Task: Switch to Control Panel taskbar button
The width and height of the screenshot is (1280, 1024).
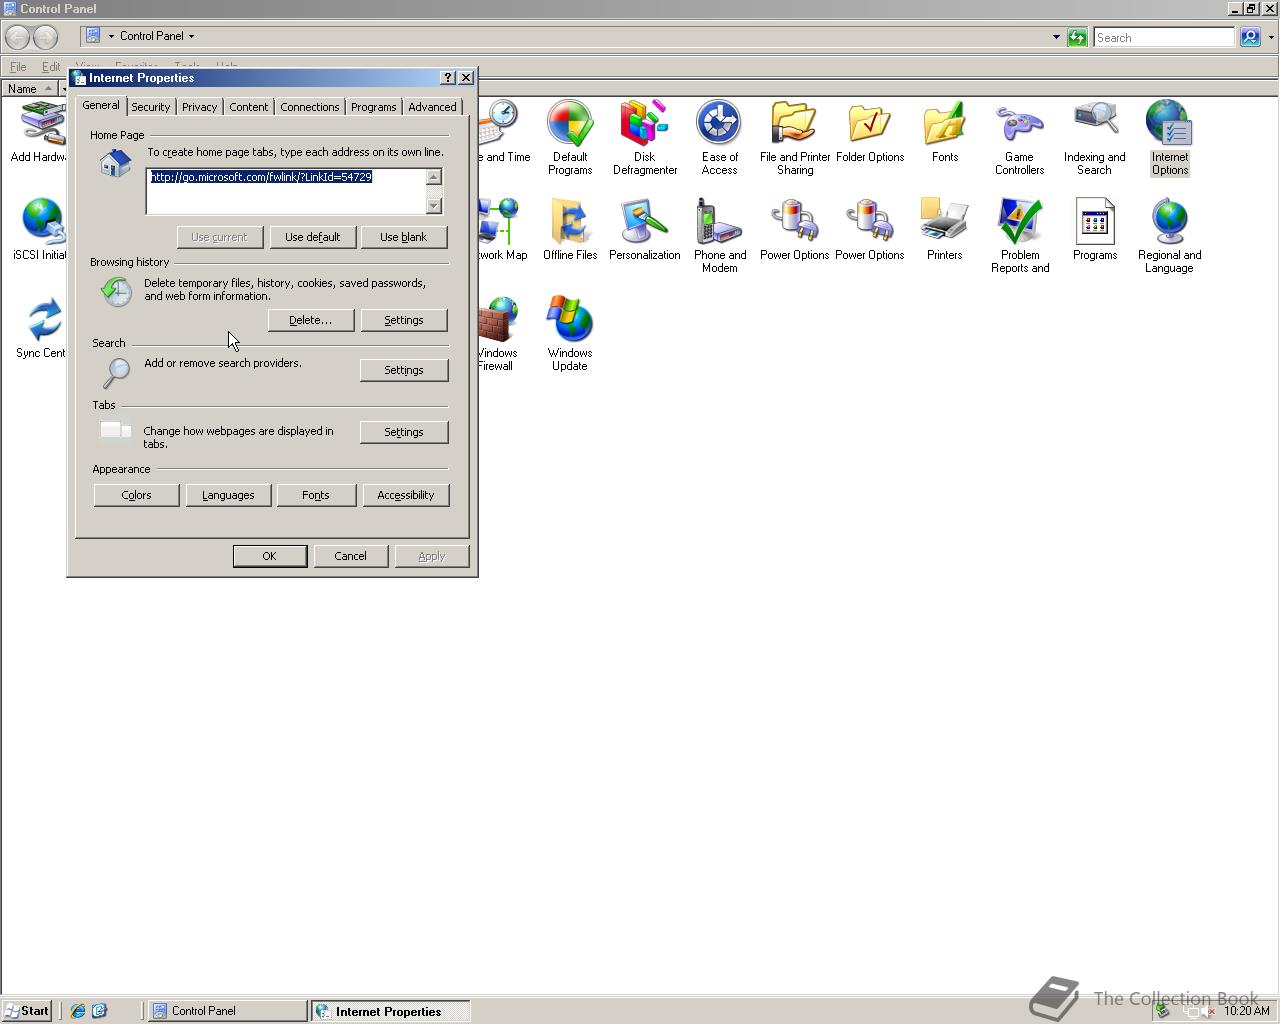Action: 228,1011
